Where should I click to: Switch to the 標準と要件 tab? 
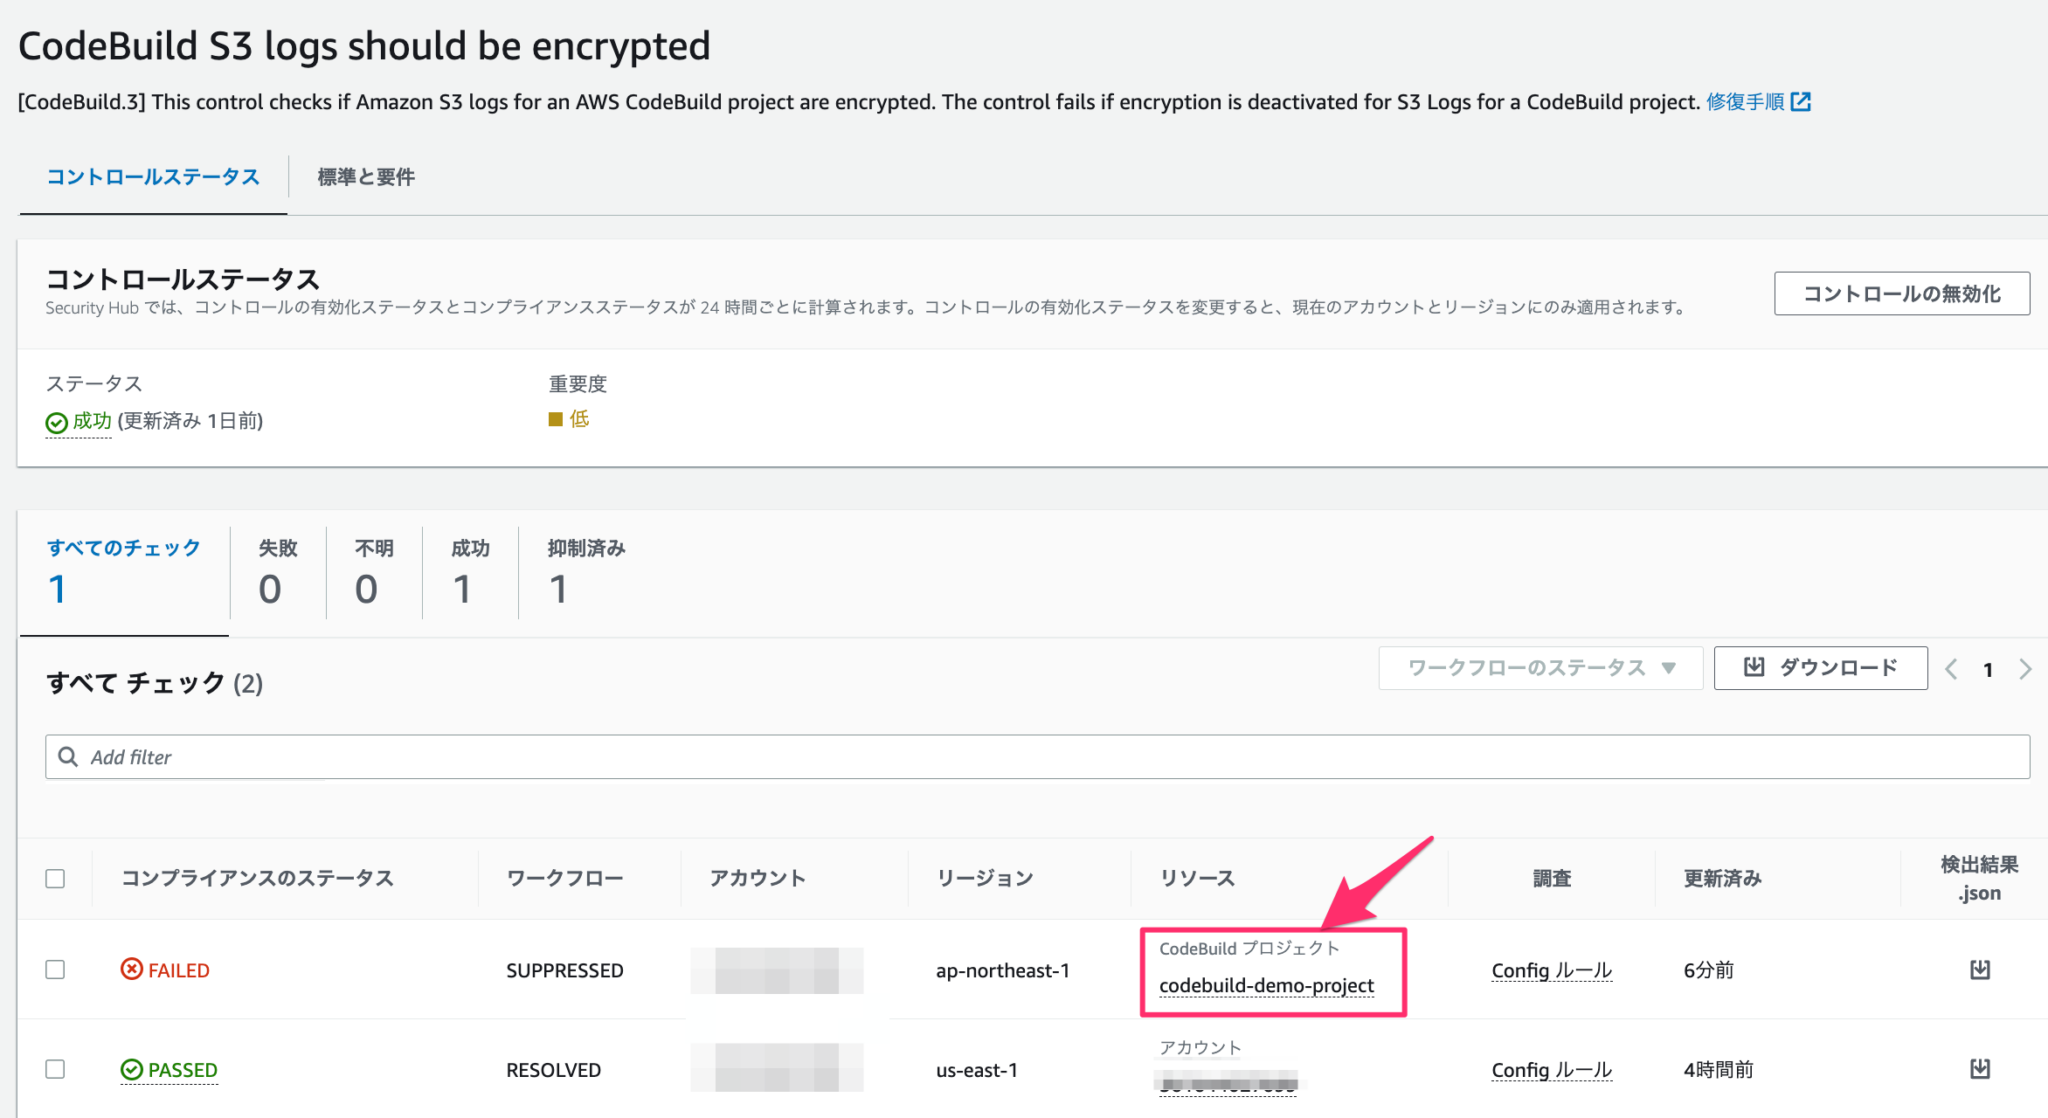coord(364,176)
